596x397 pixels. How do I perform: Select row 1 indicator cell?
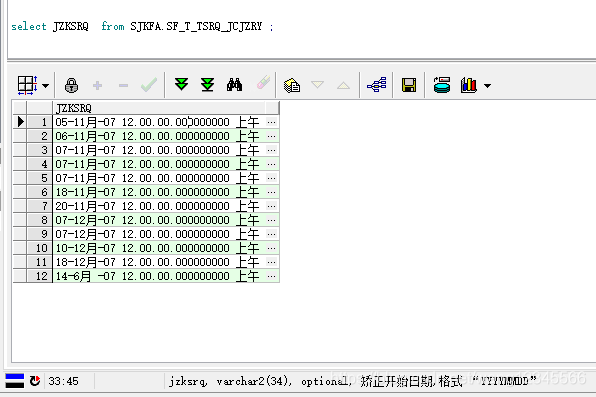[x=20, y=122]
